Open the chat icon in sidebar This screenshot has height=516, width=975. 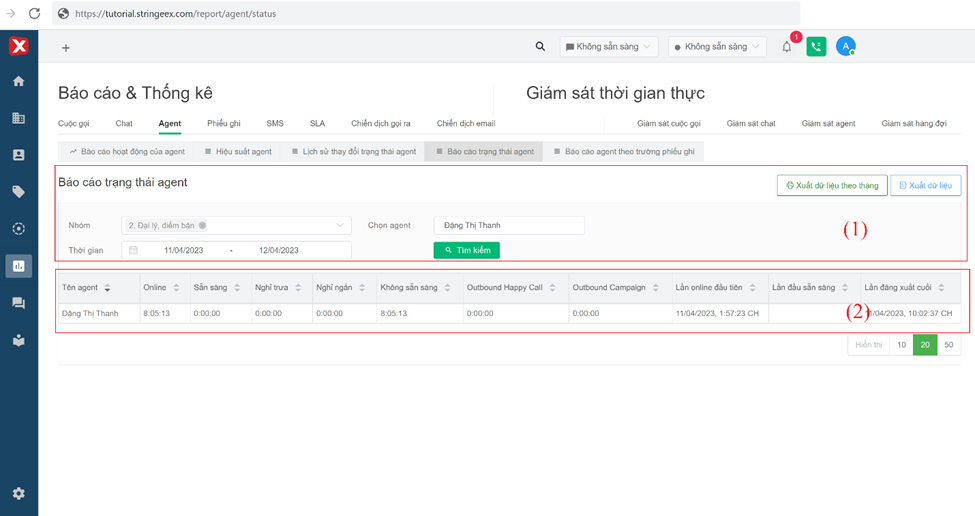(x=18, y=303)
